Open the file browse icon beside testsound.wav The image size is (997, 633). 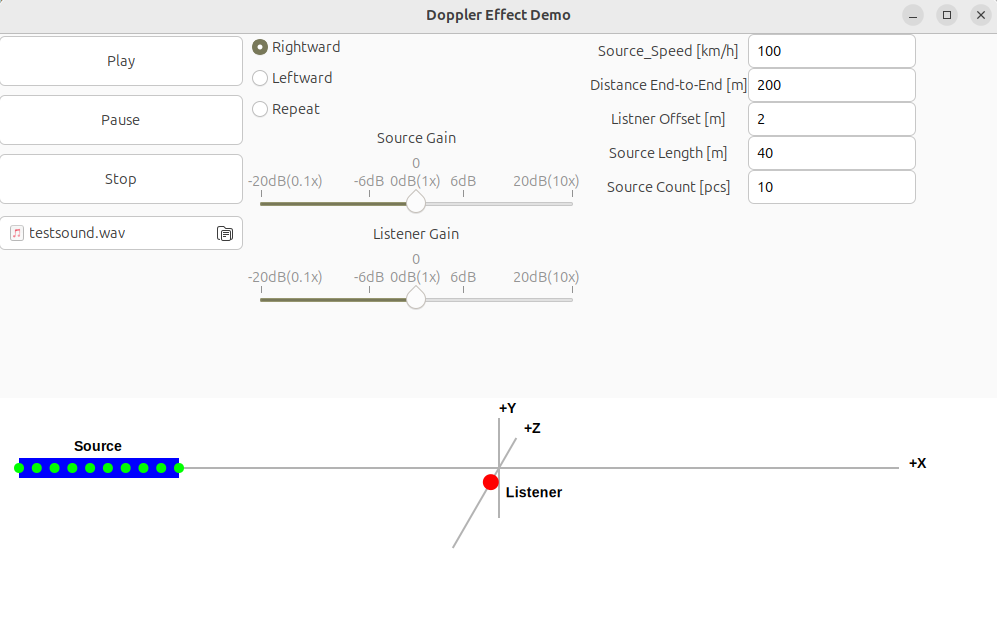pos(225,233)
